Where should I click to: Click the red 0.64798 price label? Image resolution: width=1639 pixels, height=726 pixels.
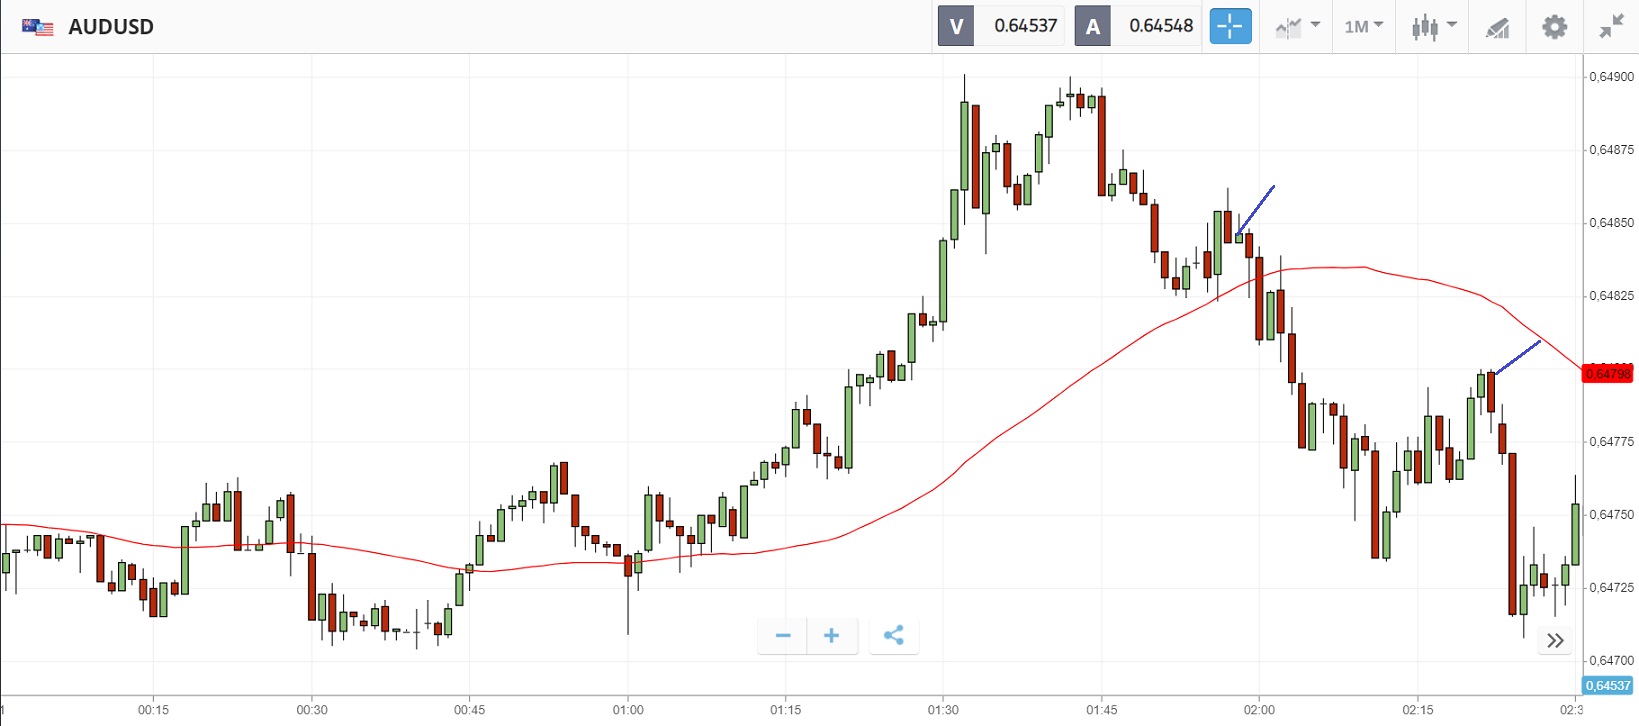(1607, 374)
